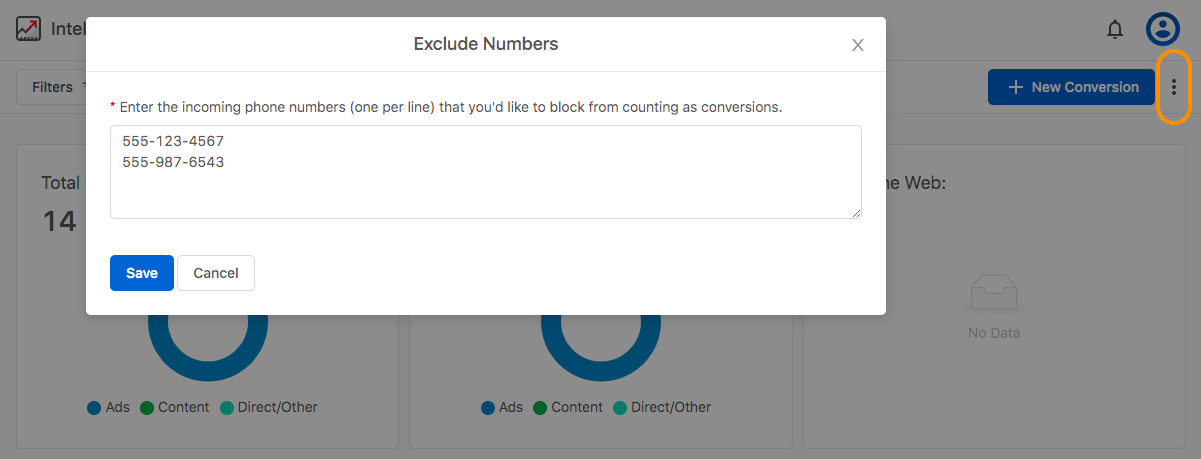
Task: Toggle the Content legend in the middle chart
Action: 568,407
